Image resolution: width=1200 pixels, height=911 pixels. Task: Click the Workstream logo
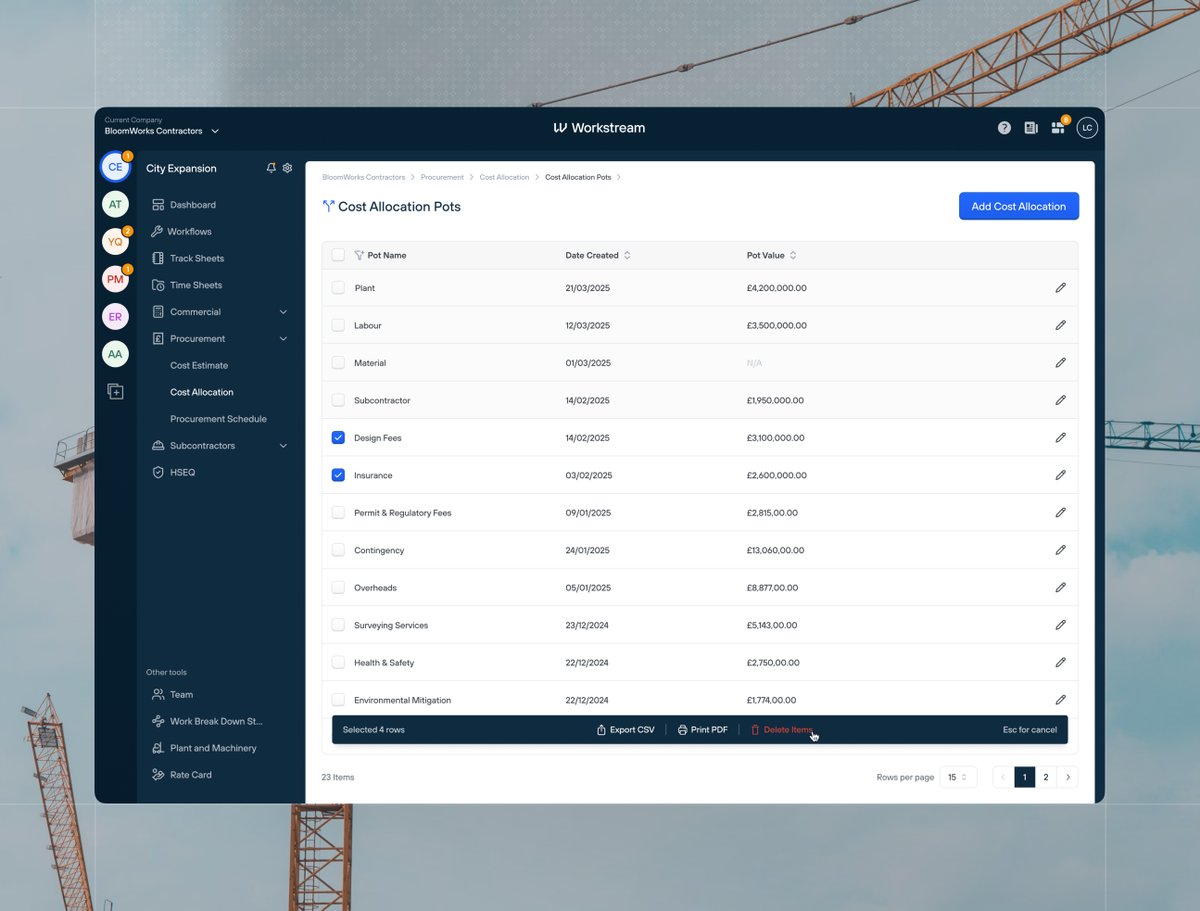(x=599, y=128)
